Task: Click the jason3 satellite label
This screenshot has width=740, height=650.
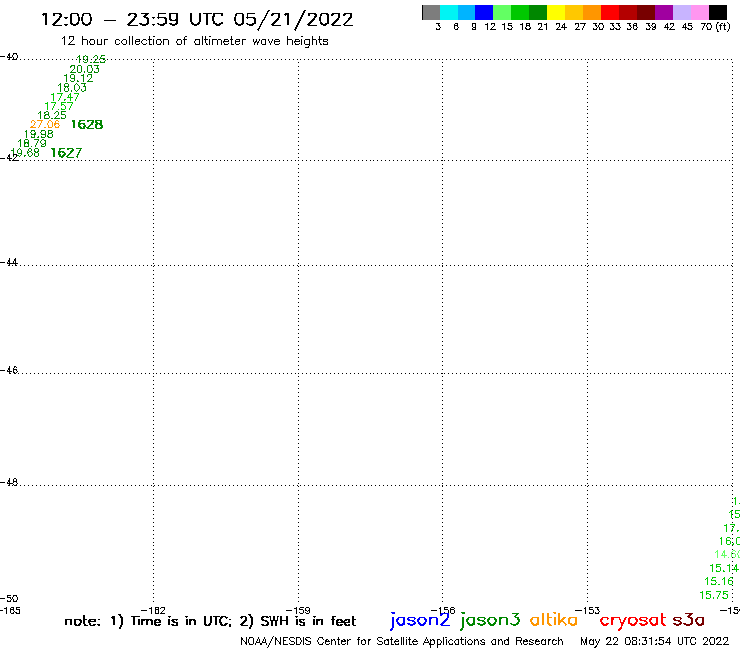Action: [490, 620]
